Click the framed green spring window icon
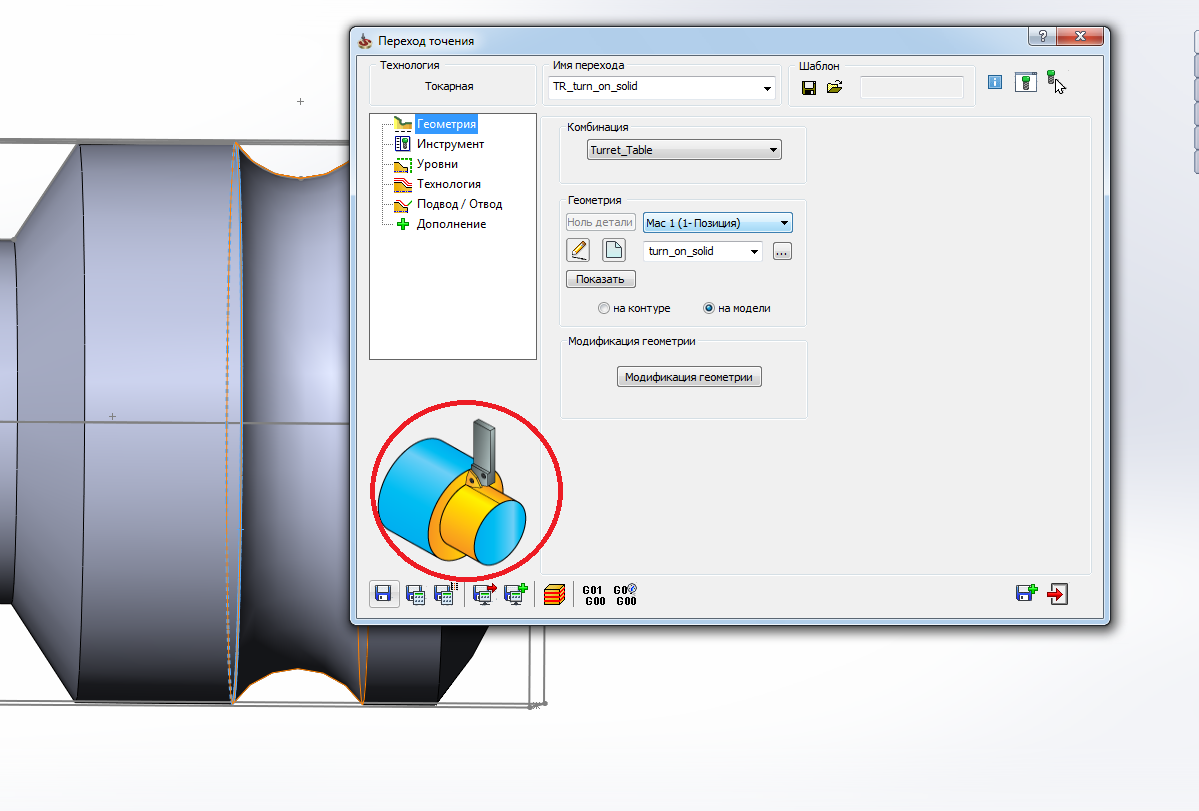Screen dimensions: 1199x811 click(x=1025, y=82)
